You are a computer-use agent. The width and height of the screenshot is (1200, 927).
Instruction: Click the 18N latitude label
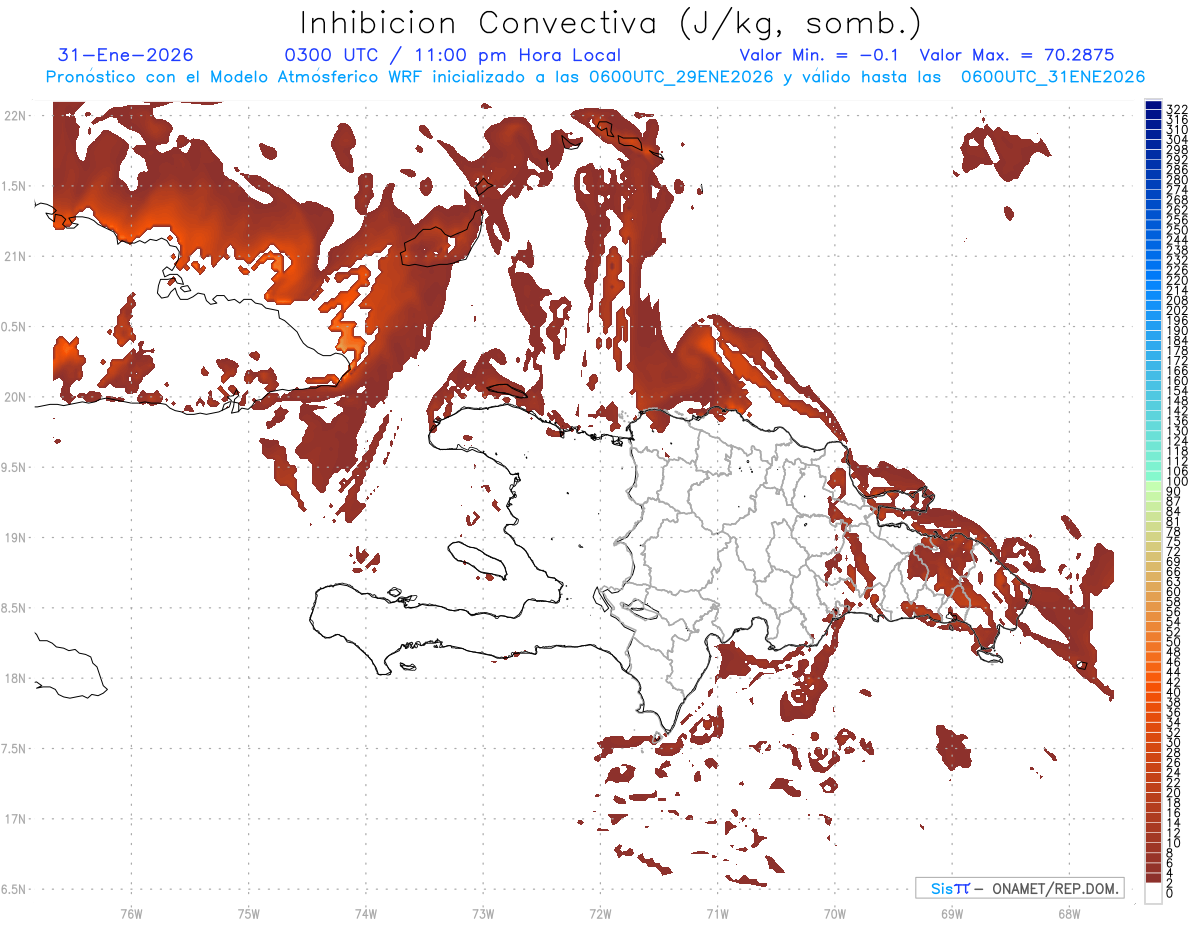(14, 678)
